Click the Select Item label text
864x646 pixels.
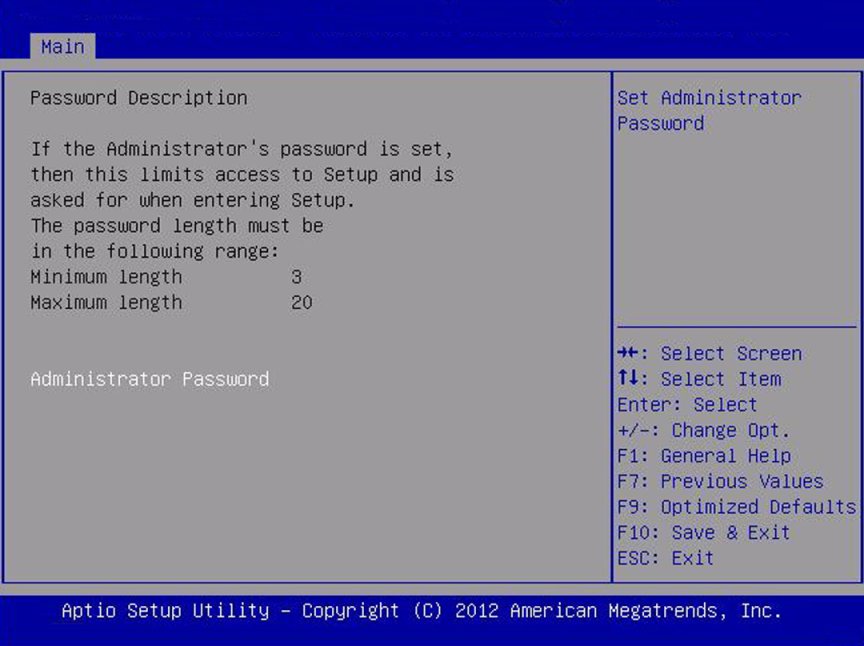(721, 379)
